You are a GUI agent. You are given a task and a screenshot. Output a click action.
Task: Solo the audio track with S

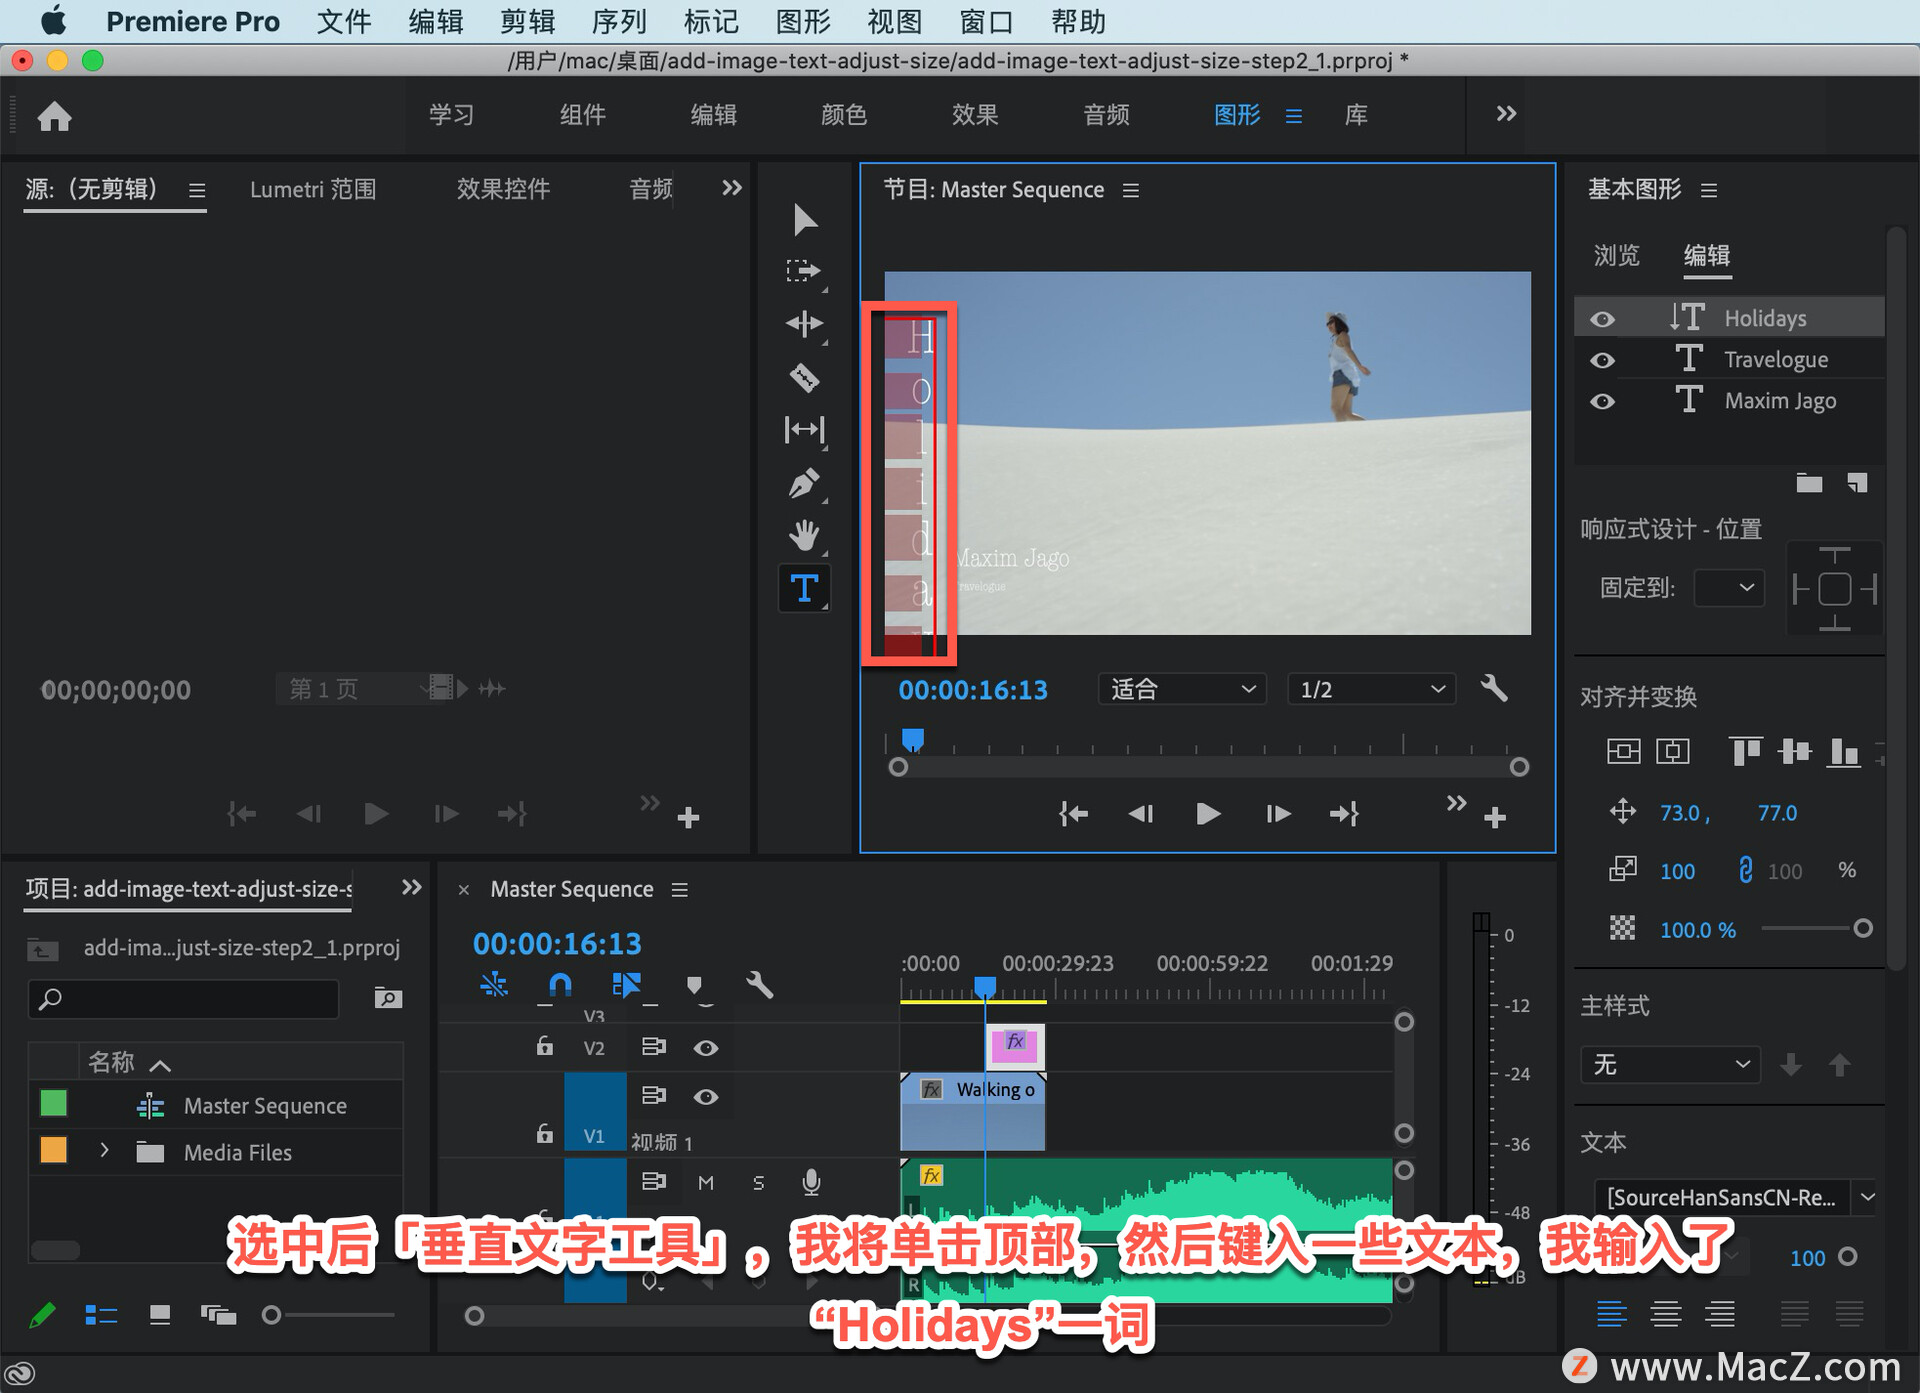tap(758, 1183)
